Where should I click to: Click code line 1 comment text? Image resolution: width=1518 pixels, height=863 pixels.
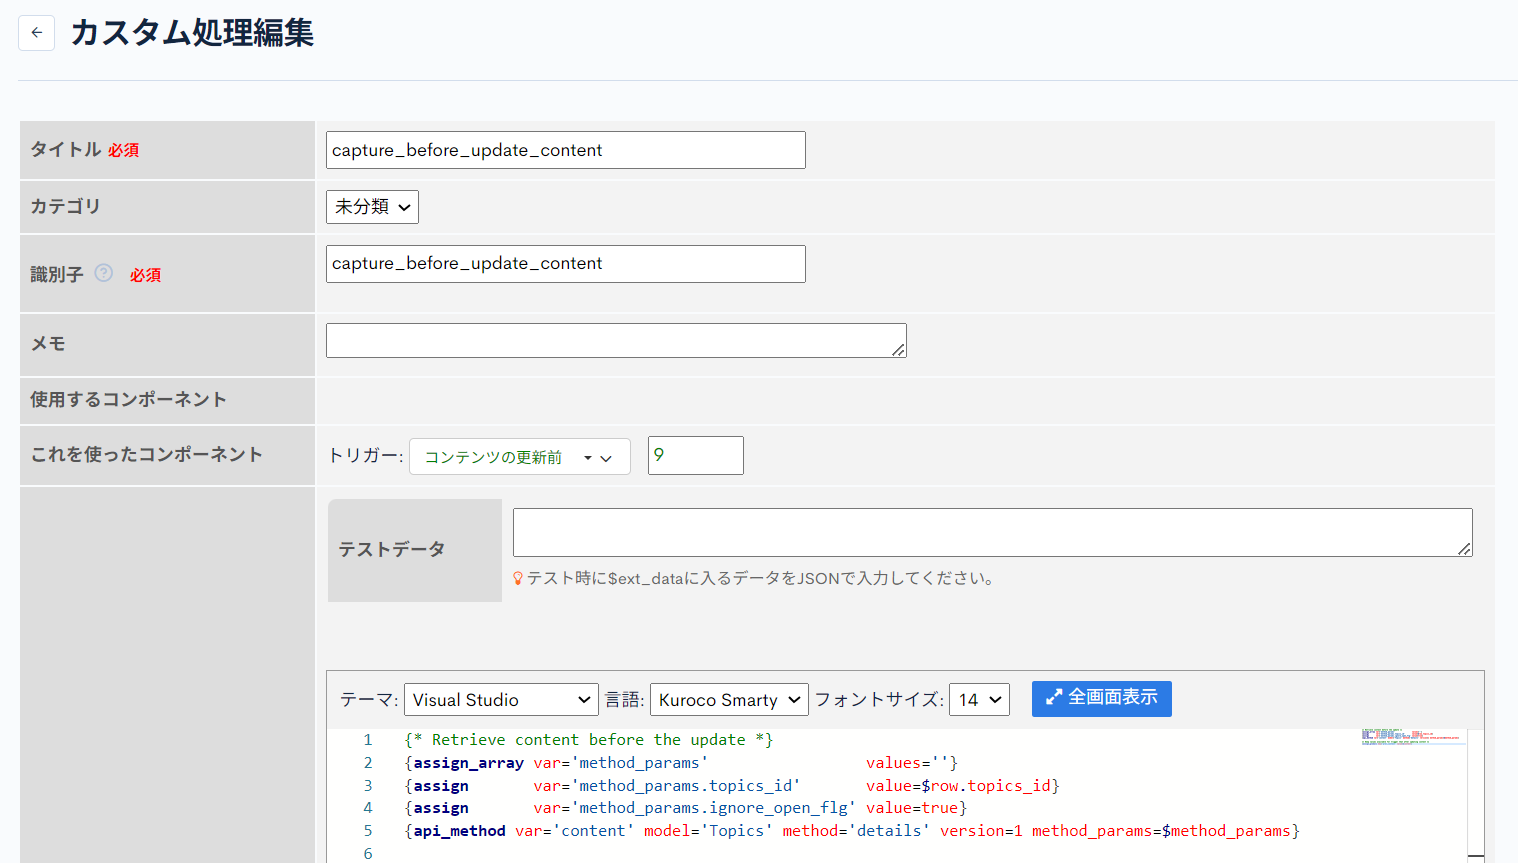click(x=588, y=740)
